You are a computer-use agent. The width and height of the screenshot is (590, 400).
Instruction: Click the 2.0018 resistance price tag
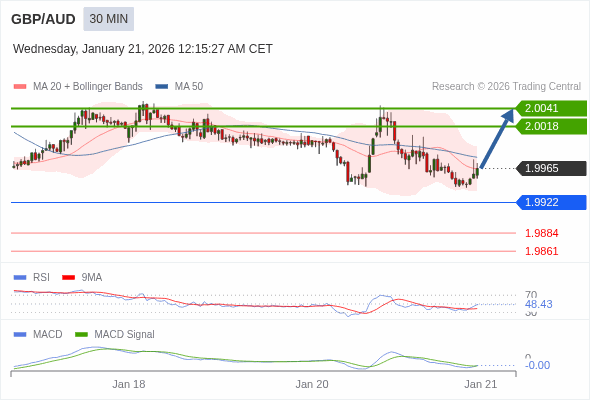551,126
